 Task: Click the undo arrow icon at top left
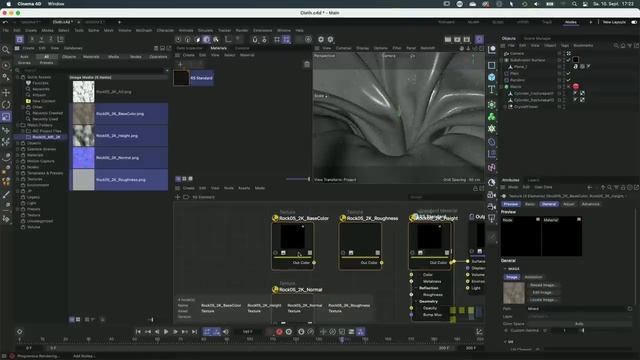pos(5,22)
